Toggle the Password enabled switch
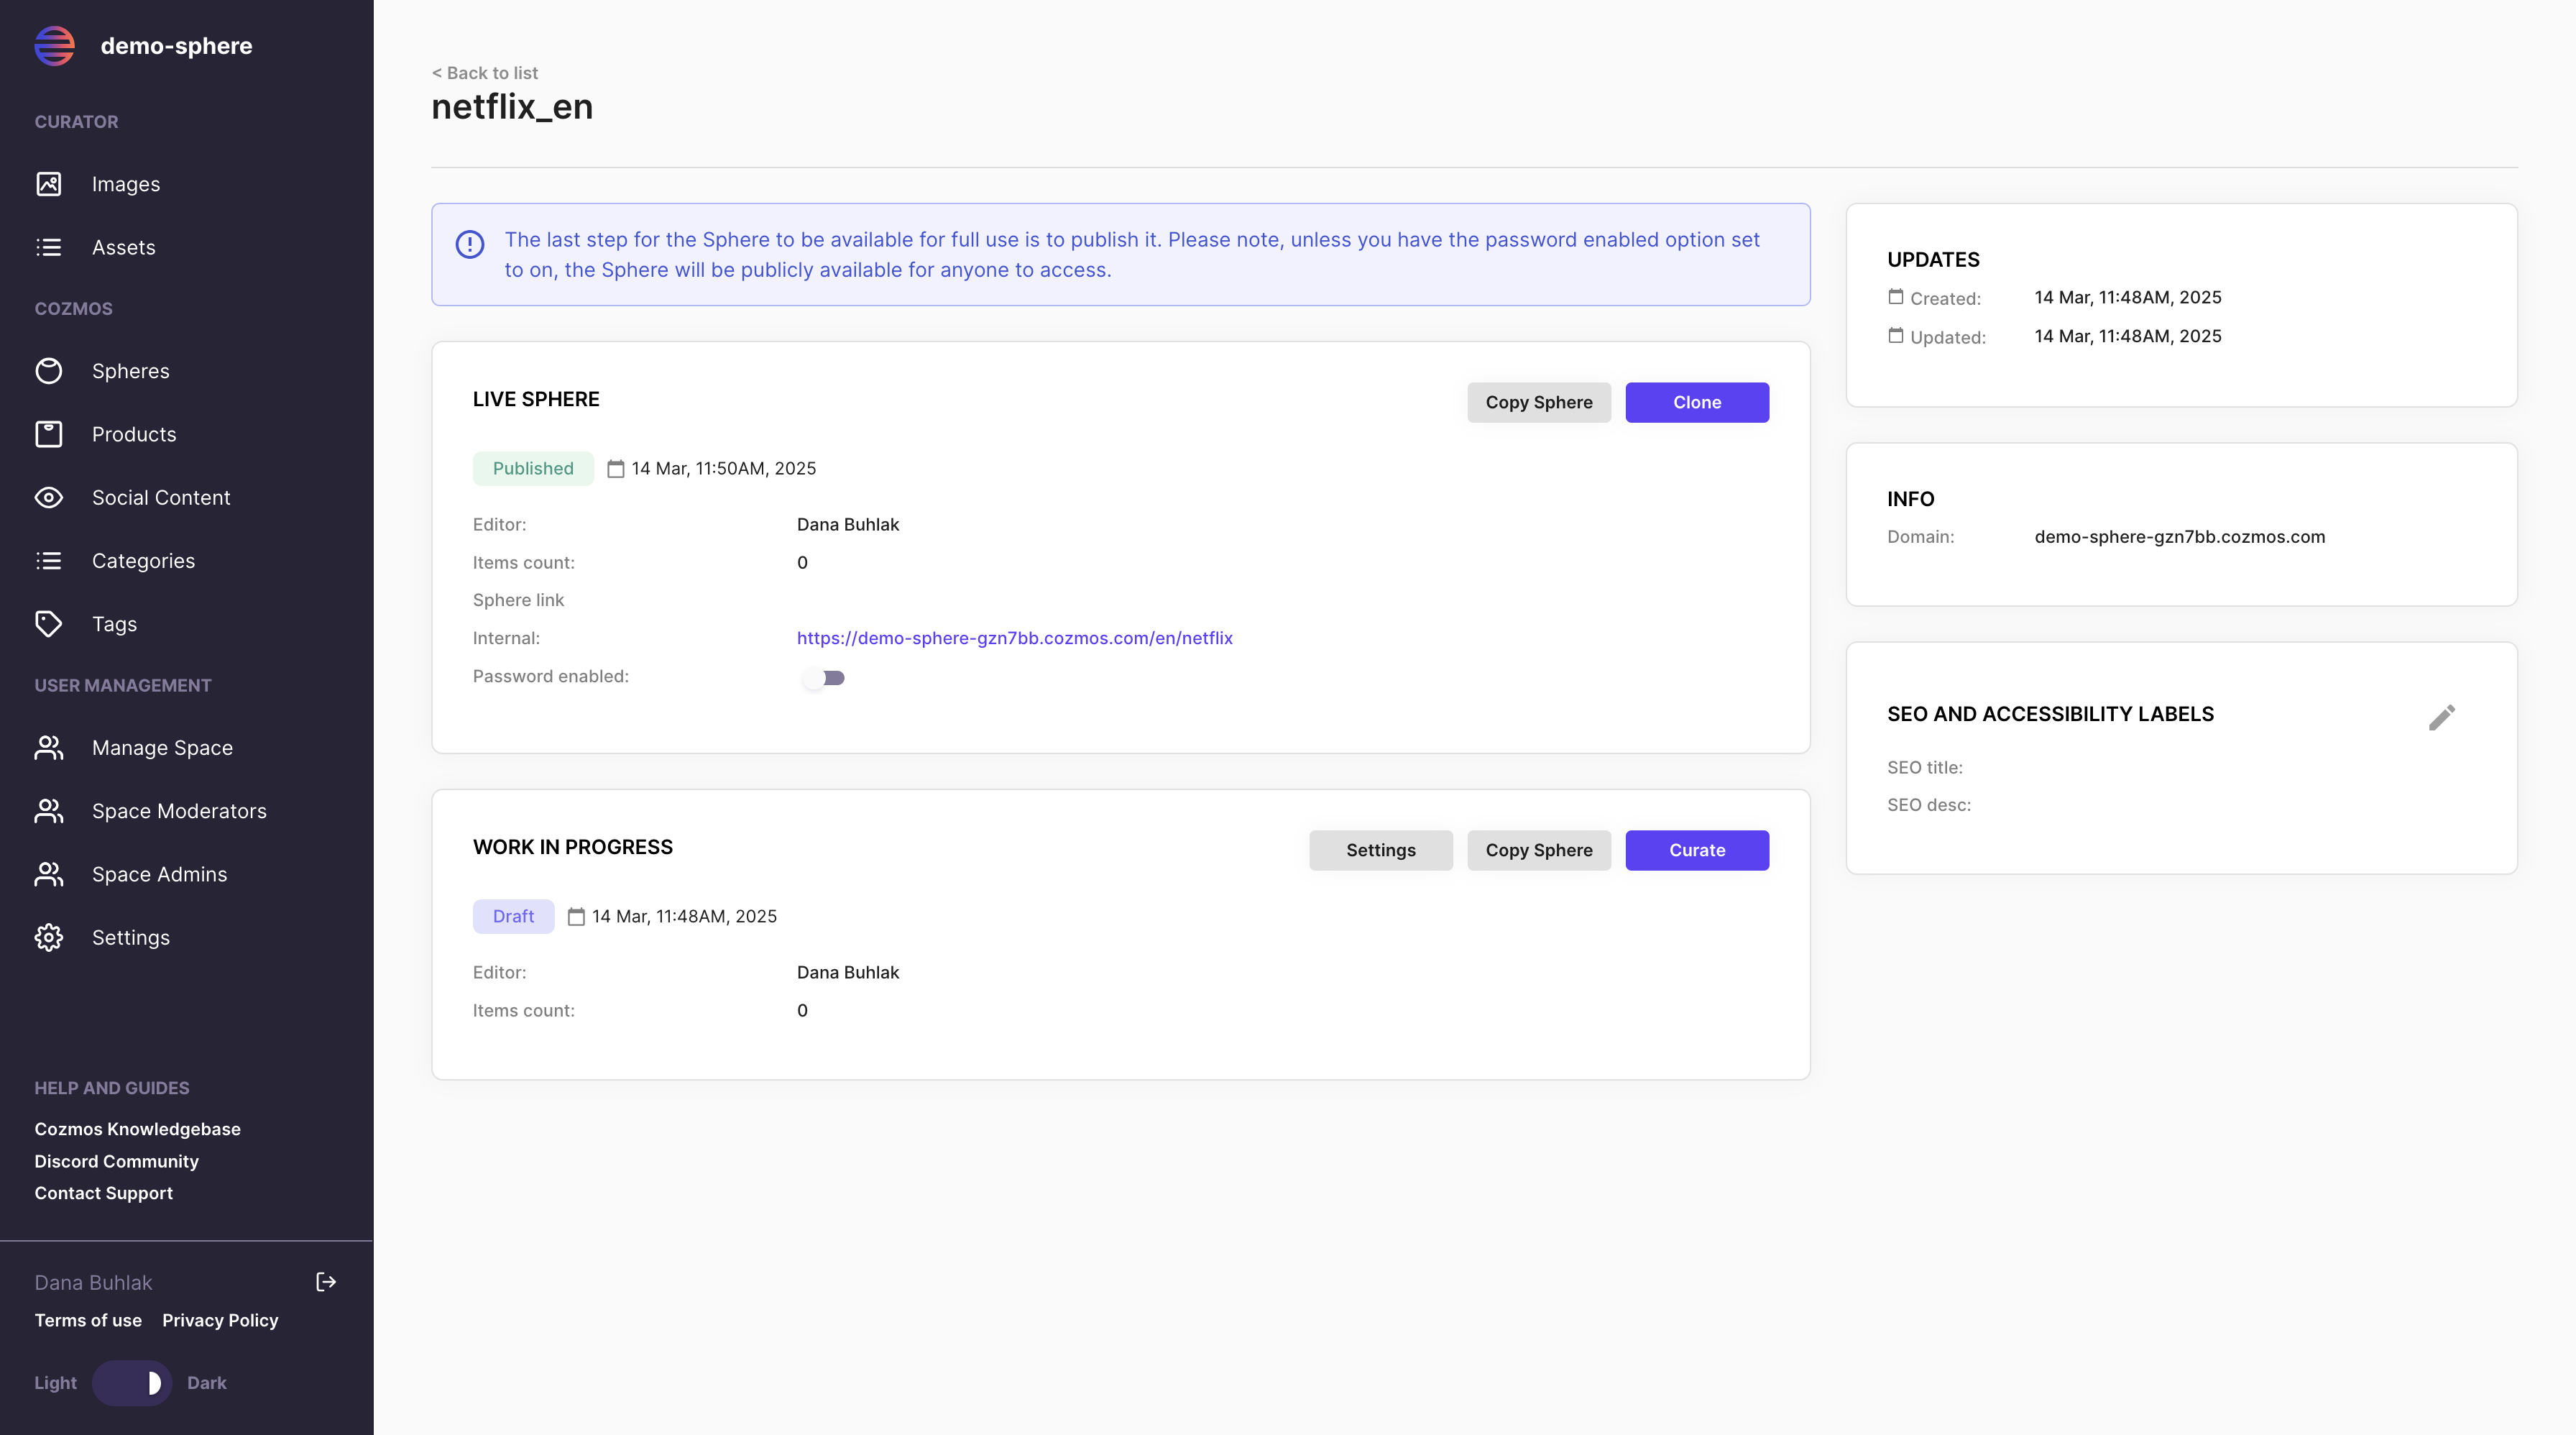2576x1435 pixels. pyautogui.click(x=824, y=678)
